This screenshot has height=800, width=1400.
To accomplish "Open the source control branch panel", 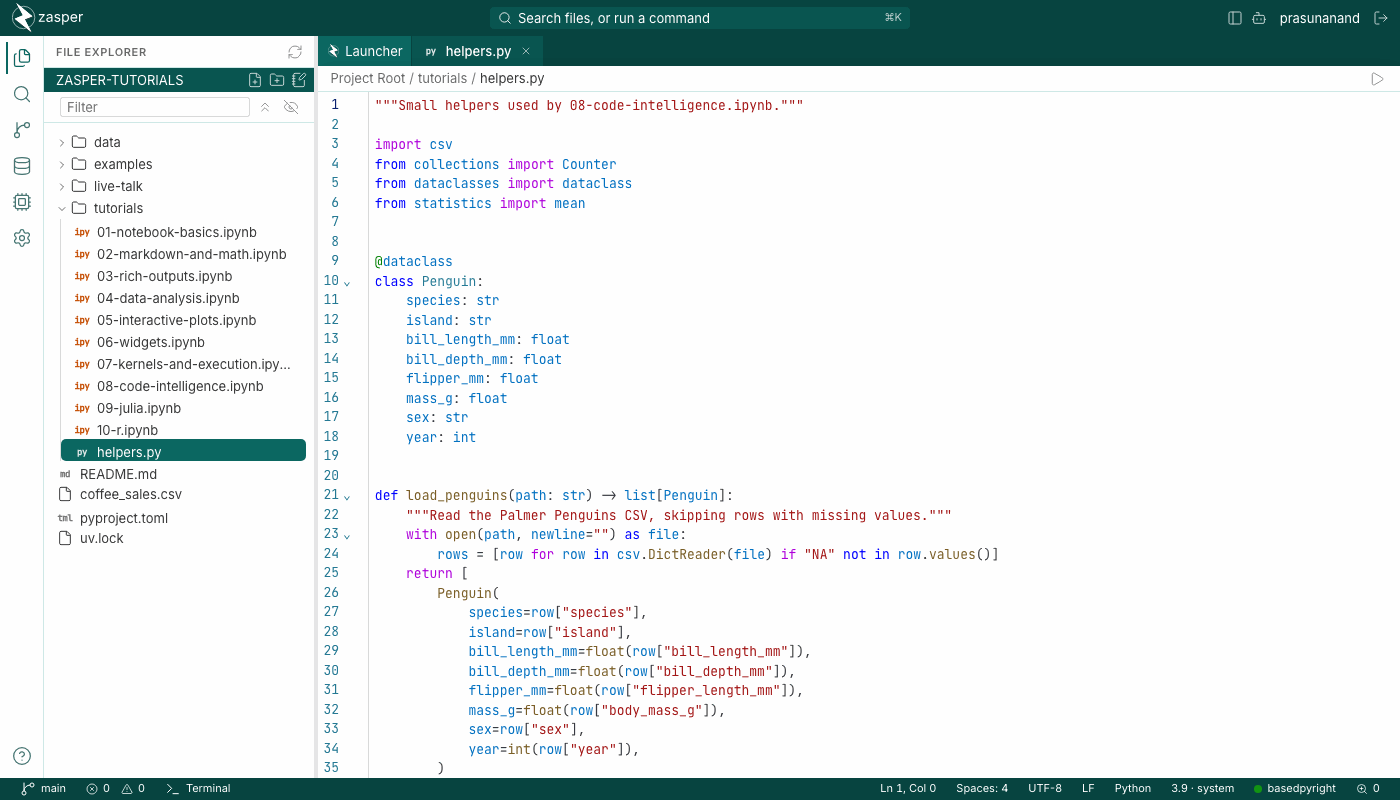I will (x=22, y=130).
